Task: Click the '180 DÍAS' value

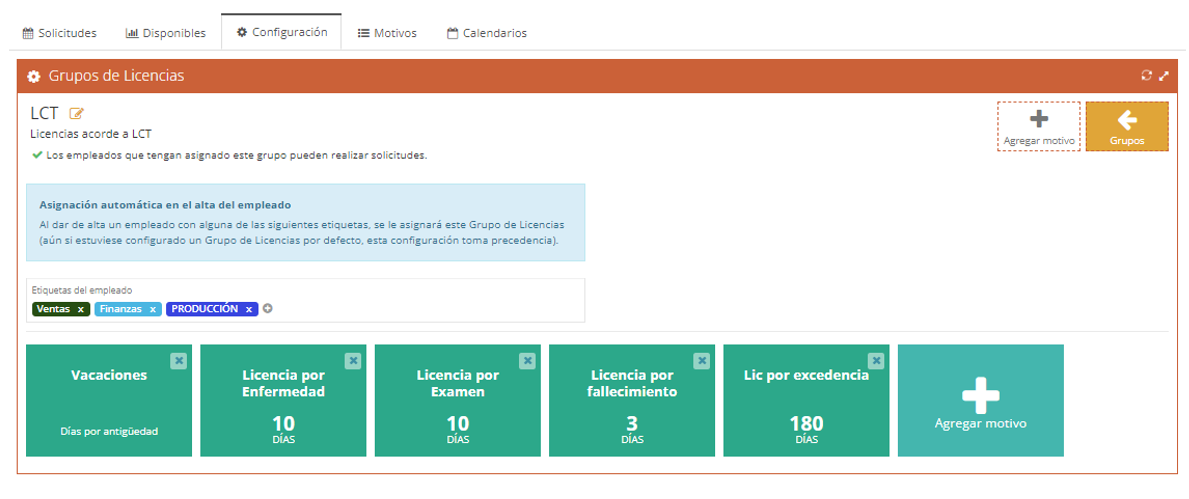Action: [807, 430]
